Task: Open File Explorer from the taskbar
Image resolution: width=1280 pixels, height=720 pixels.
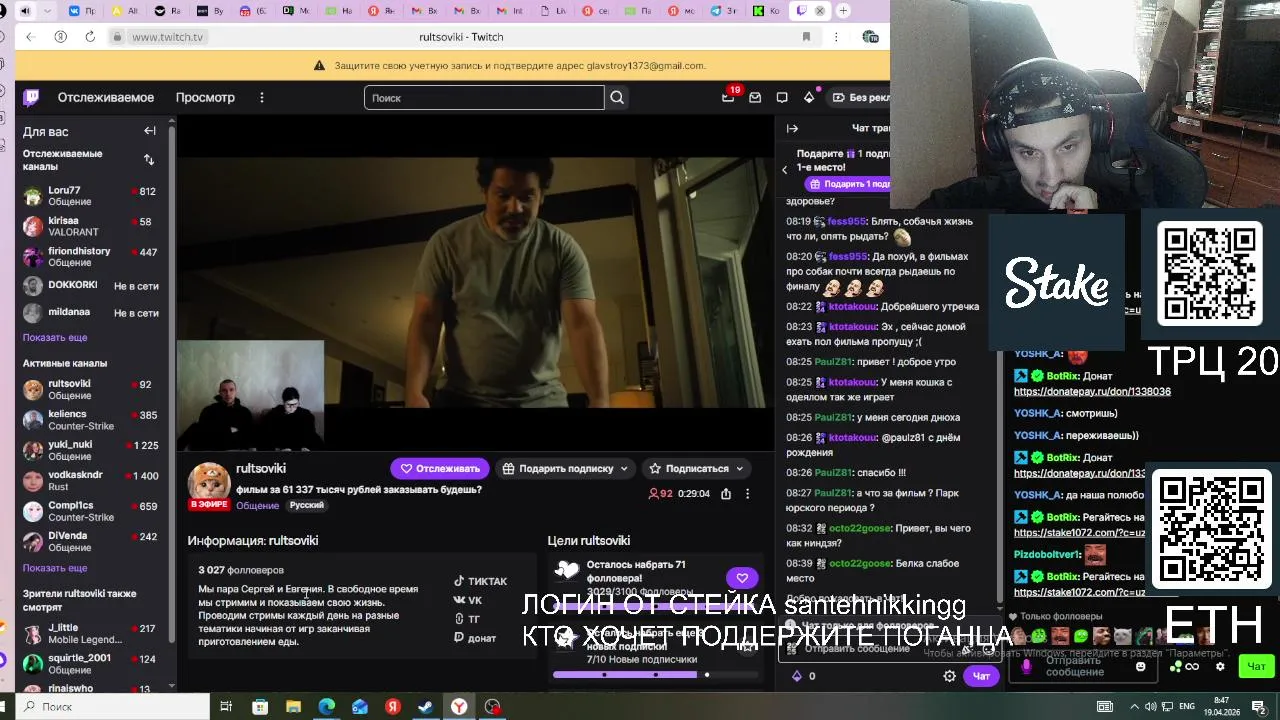Action: [x=293, y=707]
